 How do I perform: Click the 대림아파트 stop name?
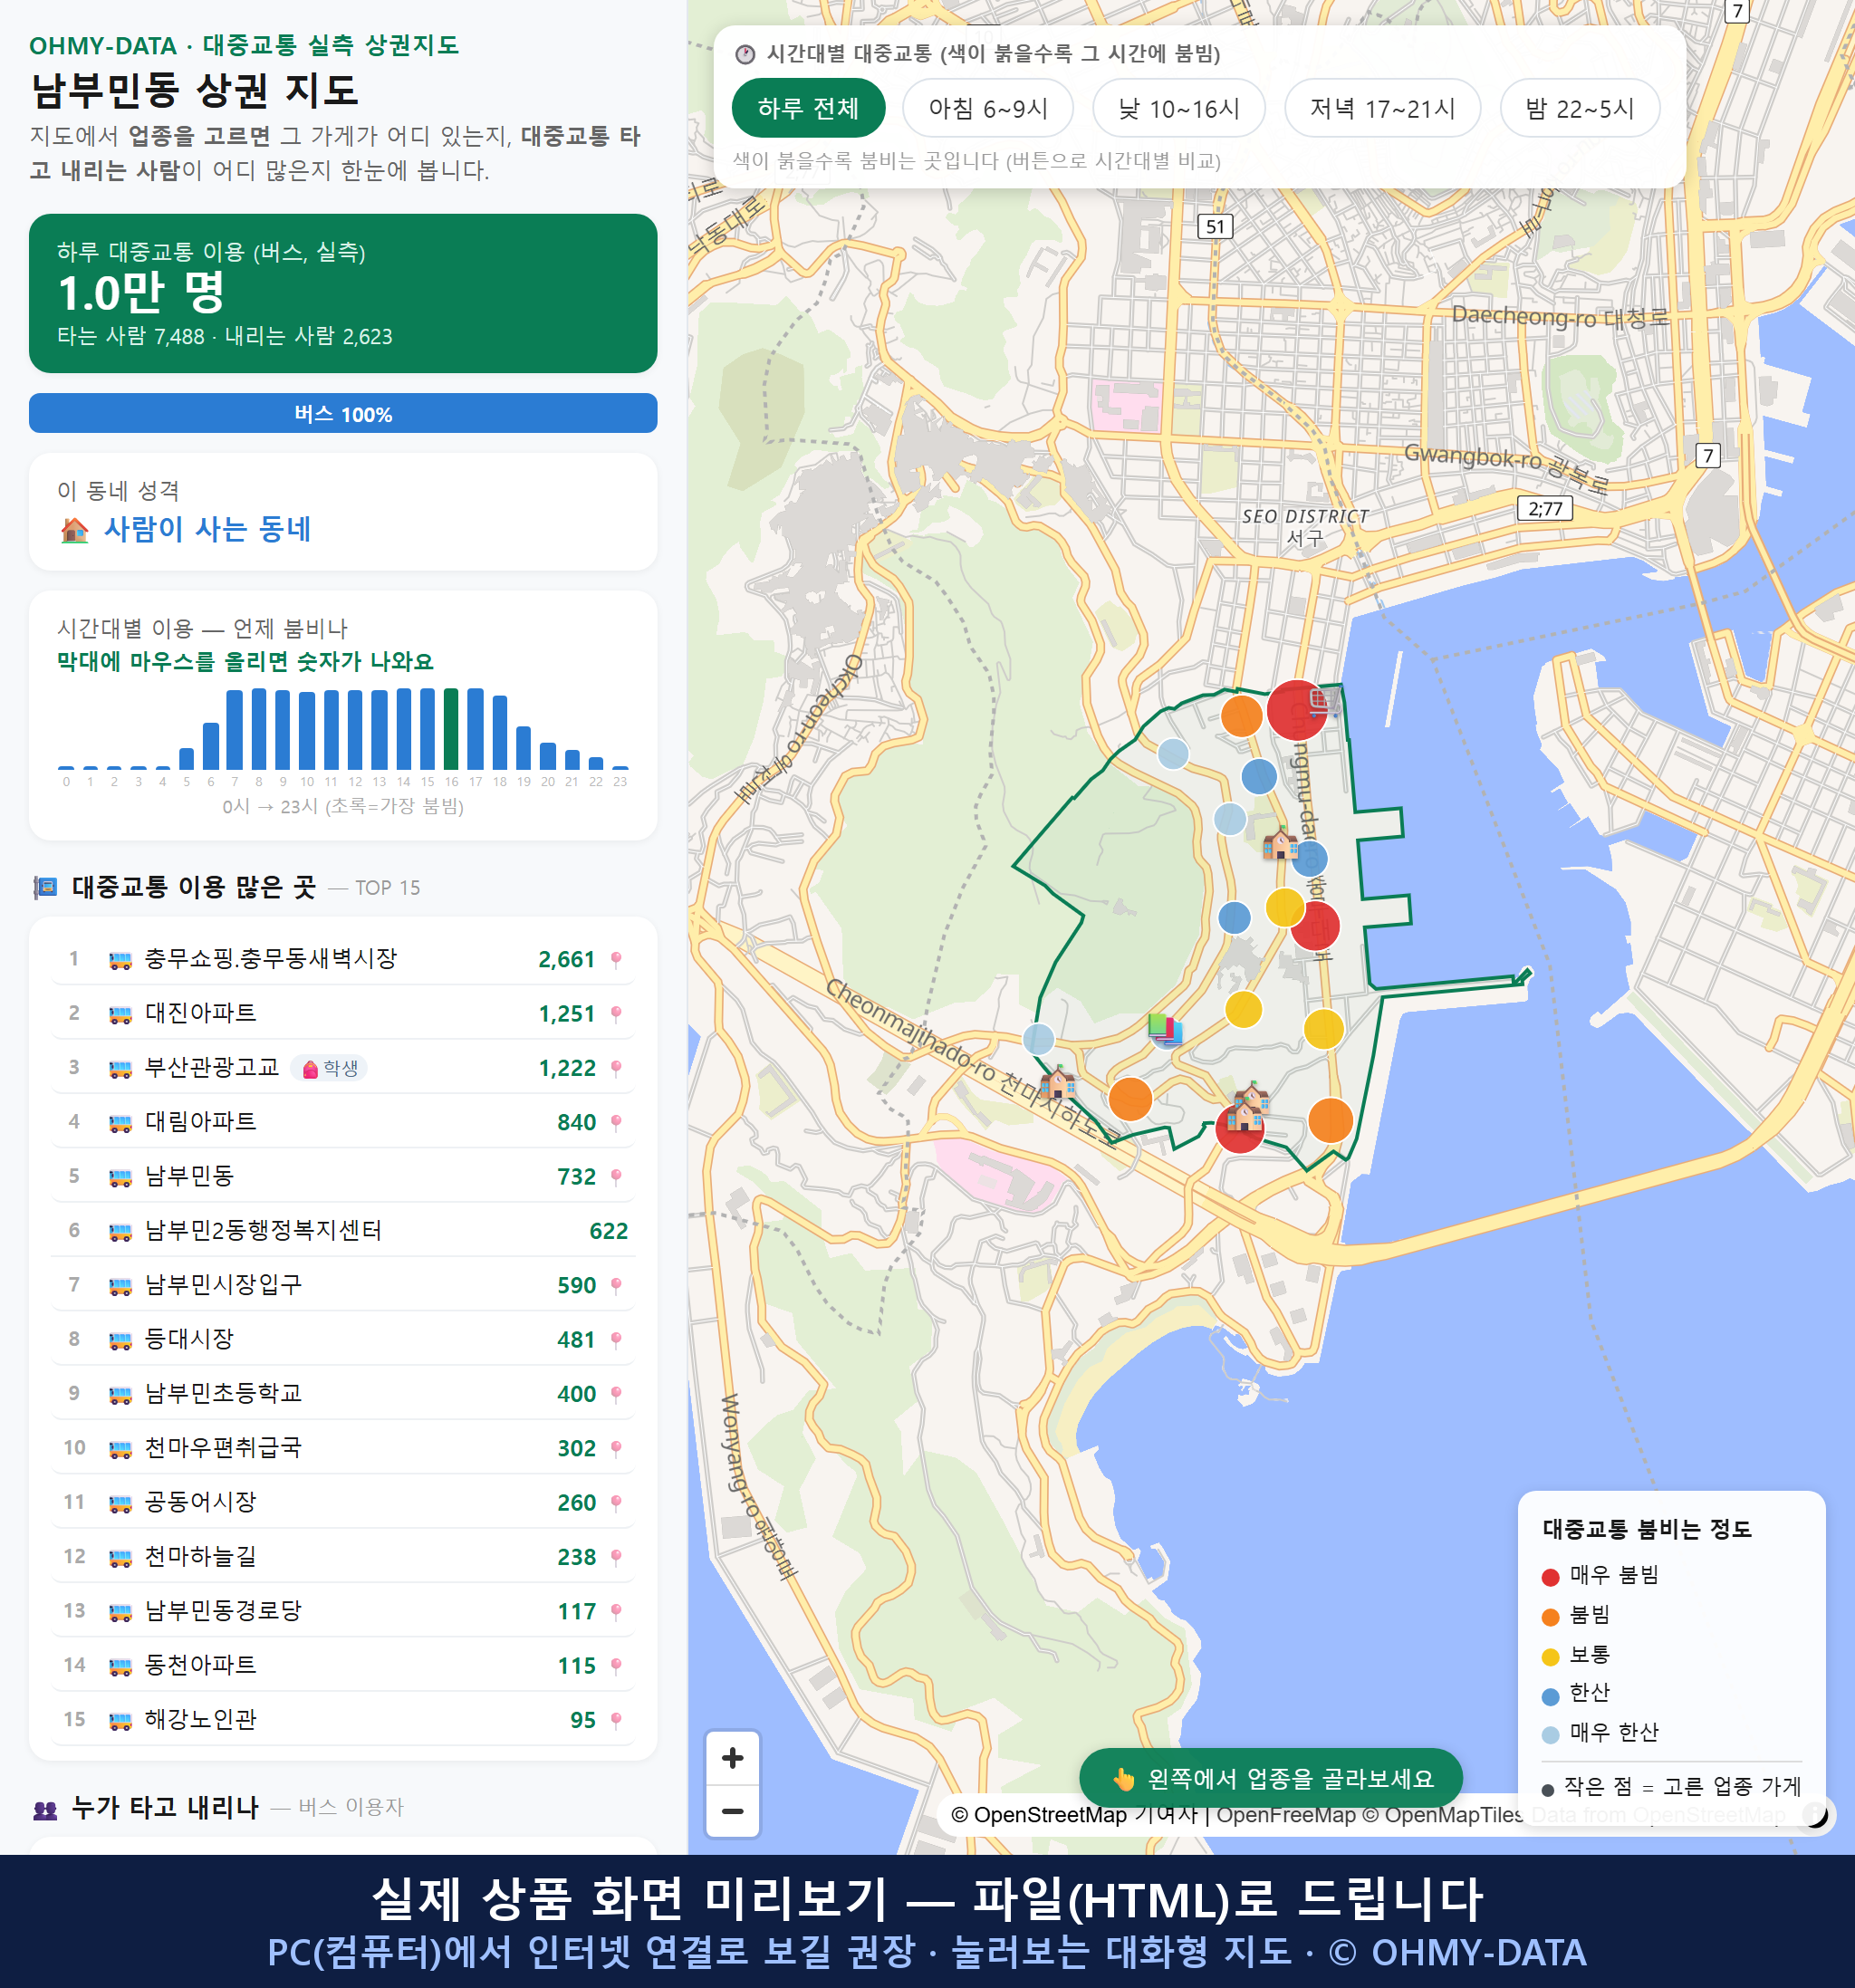pyautogui.click(x=201, y=1122)
